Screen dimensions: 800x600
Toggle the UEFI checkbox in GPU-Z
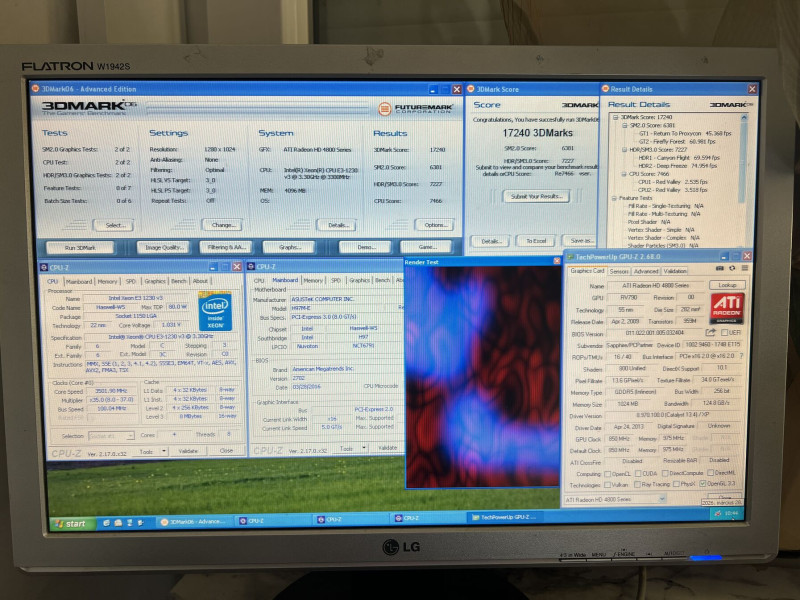click(x=724, y=333)
